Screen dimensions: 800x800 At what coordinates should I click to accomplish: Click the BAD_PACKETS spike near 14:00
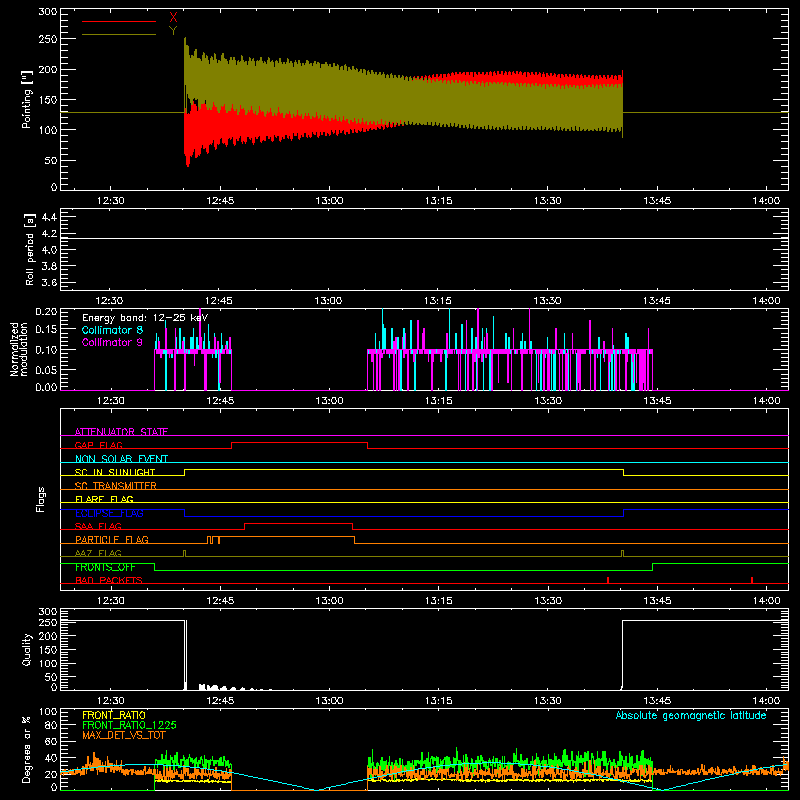click(x=752, y=580)
